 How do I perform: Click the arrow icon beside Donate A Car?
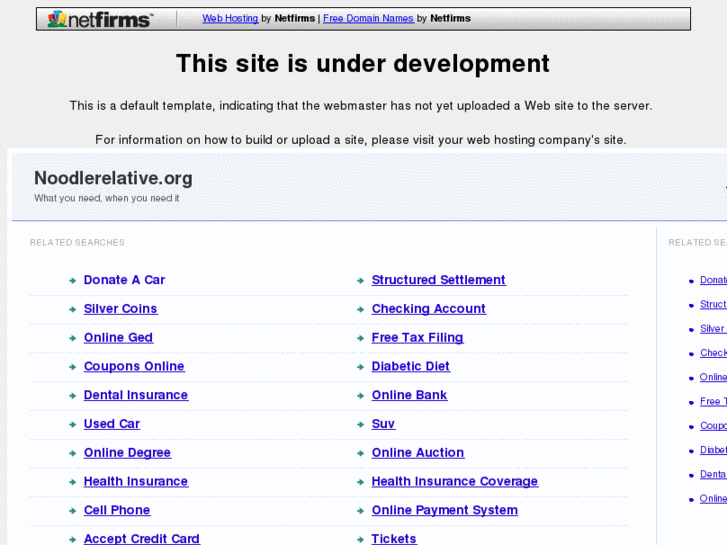[x=72, y=281]
